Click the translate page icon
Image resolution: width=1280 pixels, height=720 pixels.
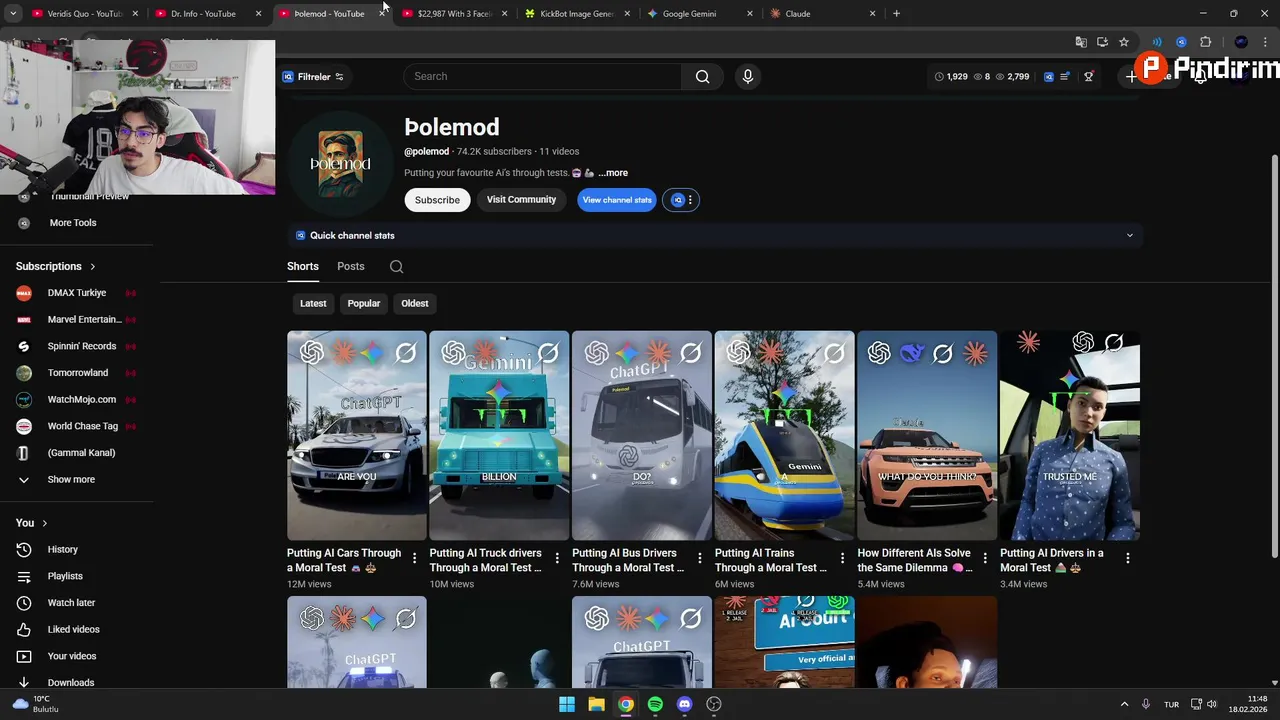coord(1080,42)
